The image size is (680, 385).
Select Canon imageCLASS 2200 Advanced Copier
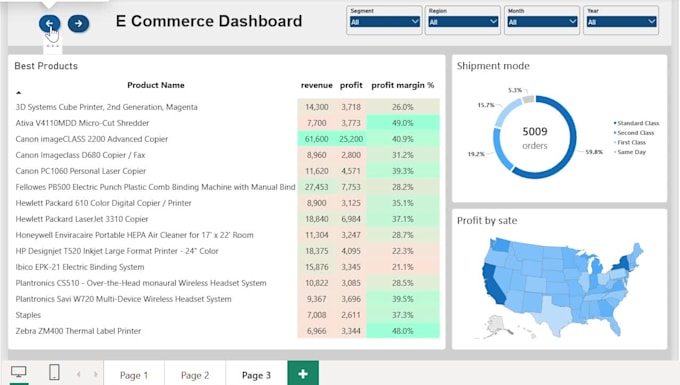coord(228,139)
